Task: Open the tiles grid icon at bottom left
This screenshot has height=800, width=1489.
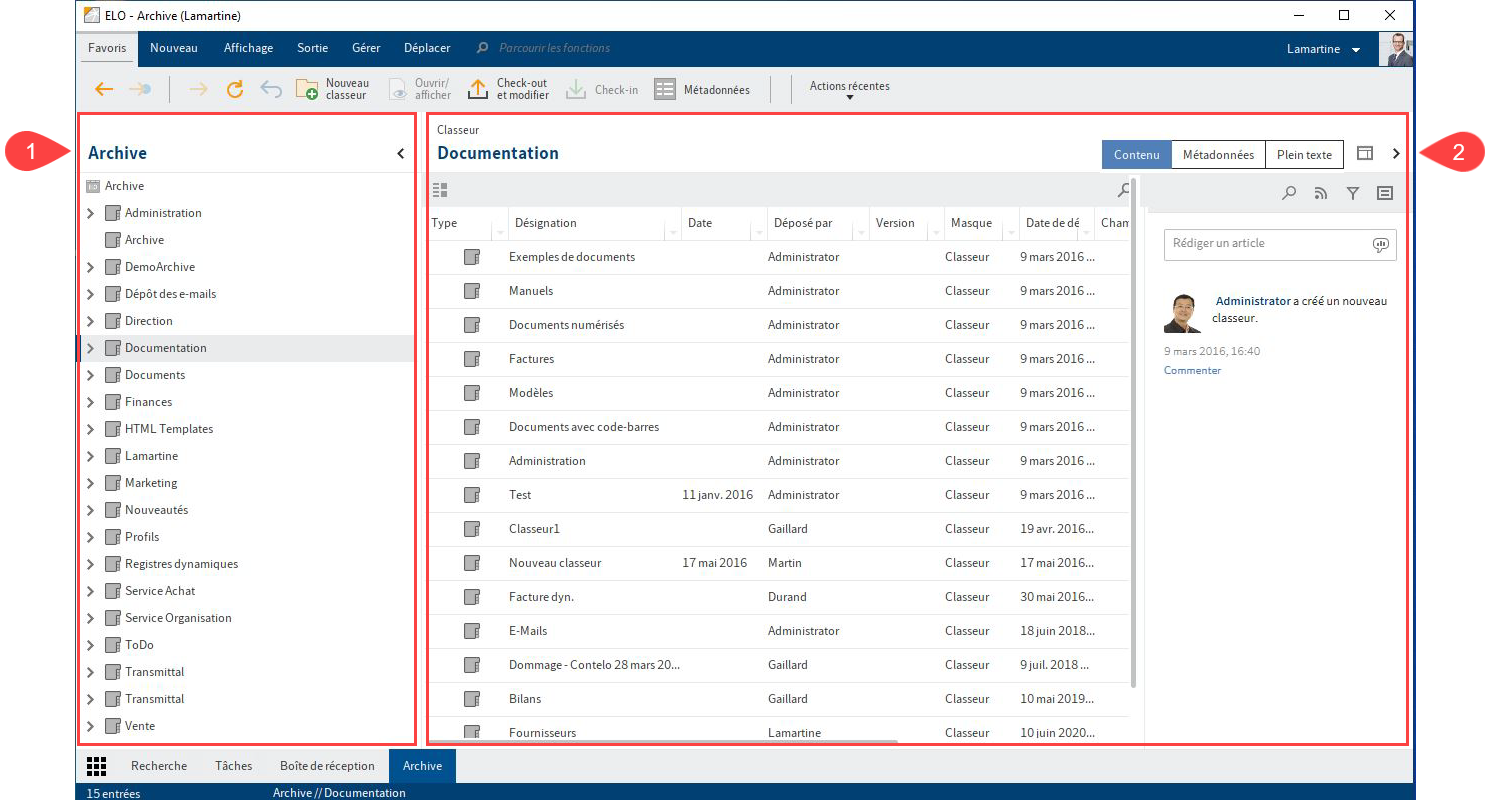Action: 96,767
